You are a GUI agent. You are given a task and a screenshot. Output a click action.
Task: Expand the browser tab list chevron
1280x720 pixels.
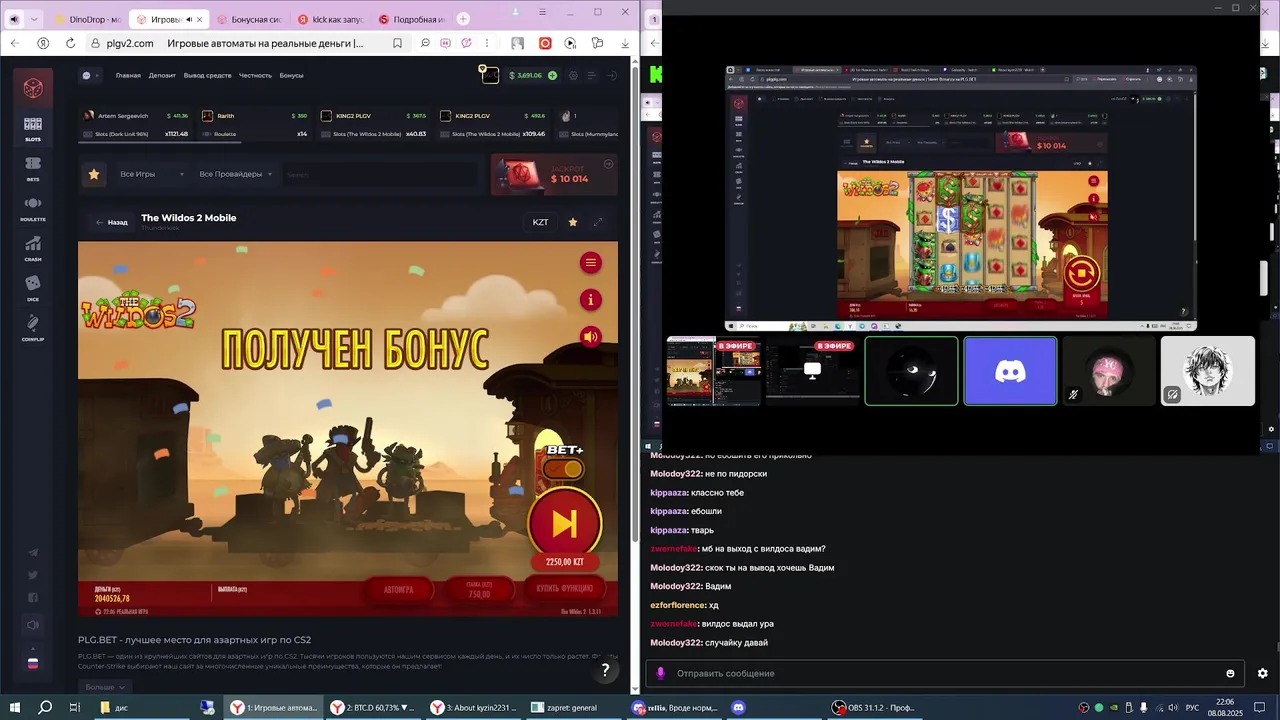[x=35, y=19]
